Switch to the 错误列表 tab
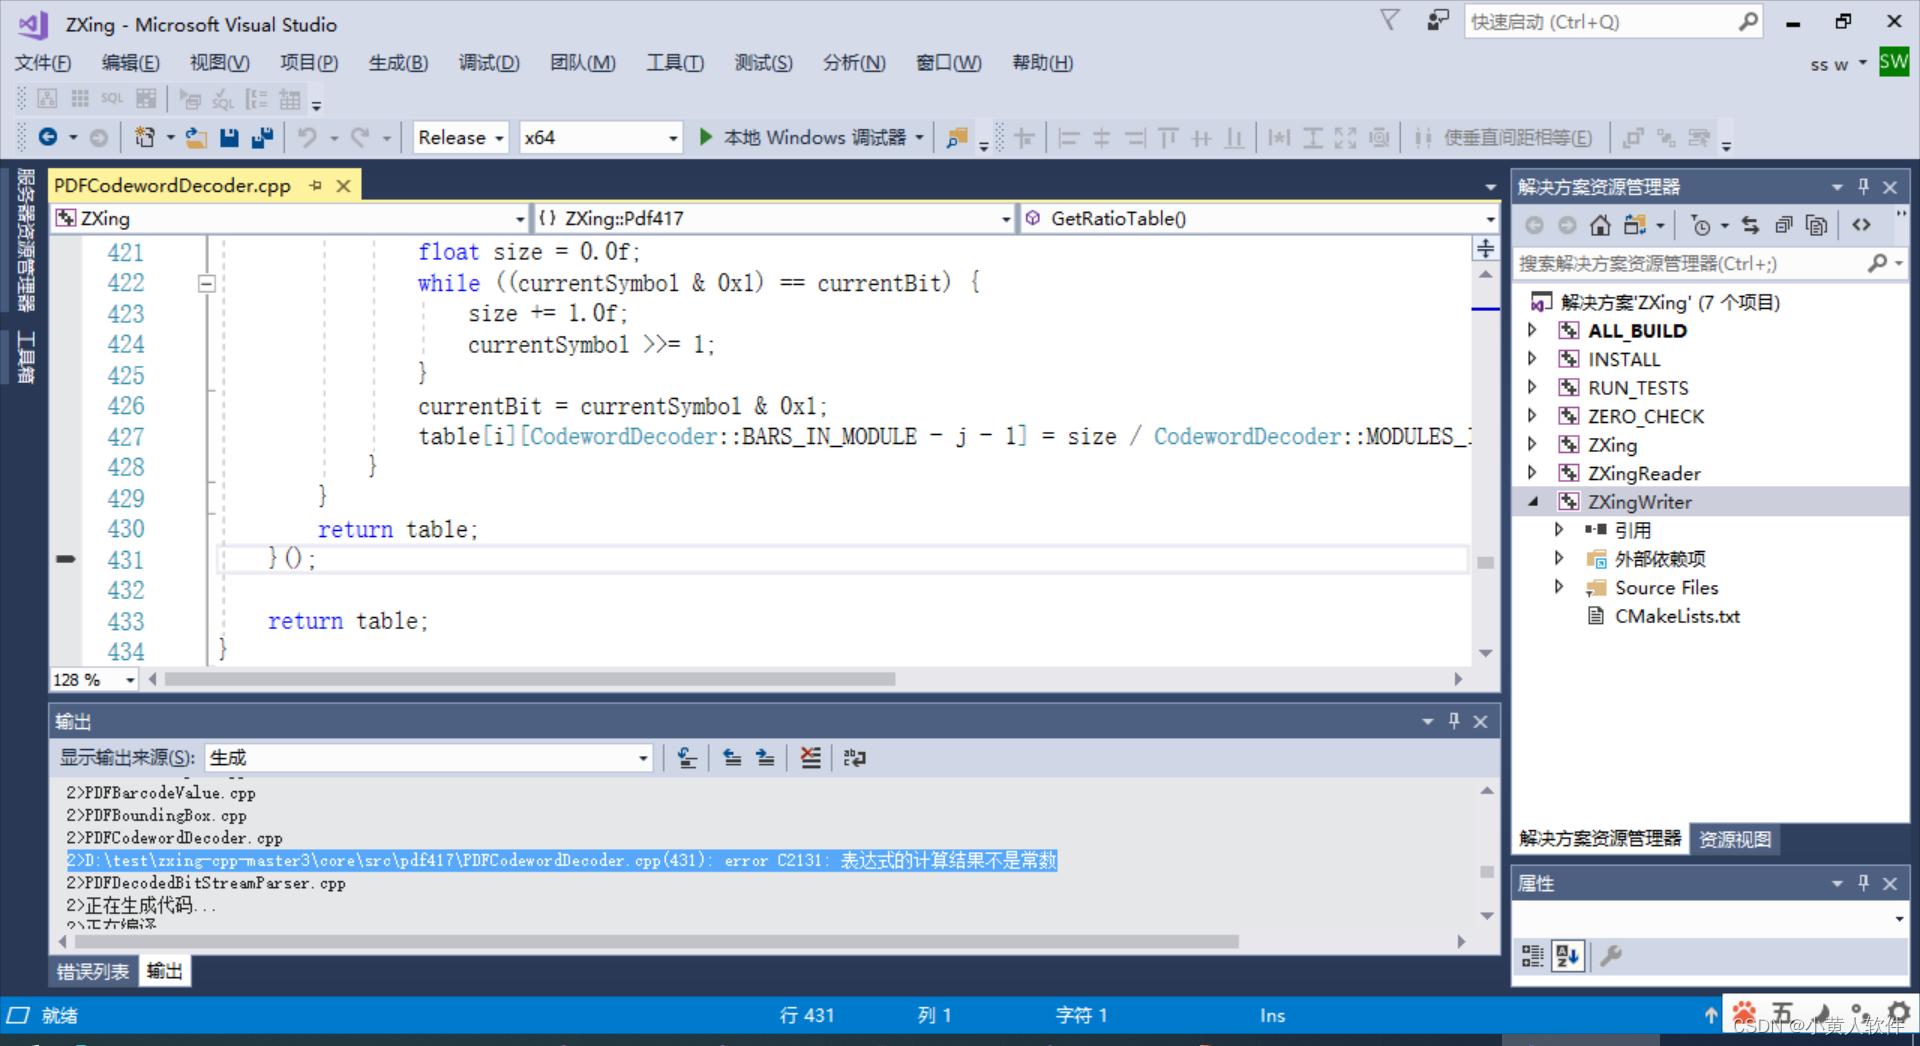 pos(93,971)
